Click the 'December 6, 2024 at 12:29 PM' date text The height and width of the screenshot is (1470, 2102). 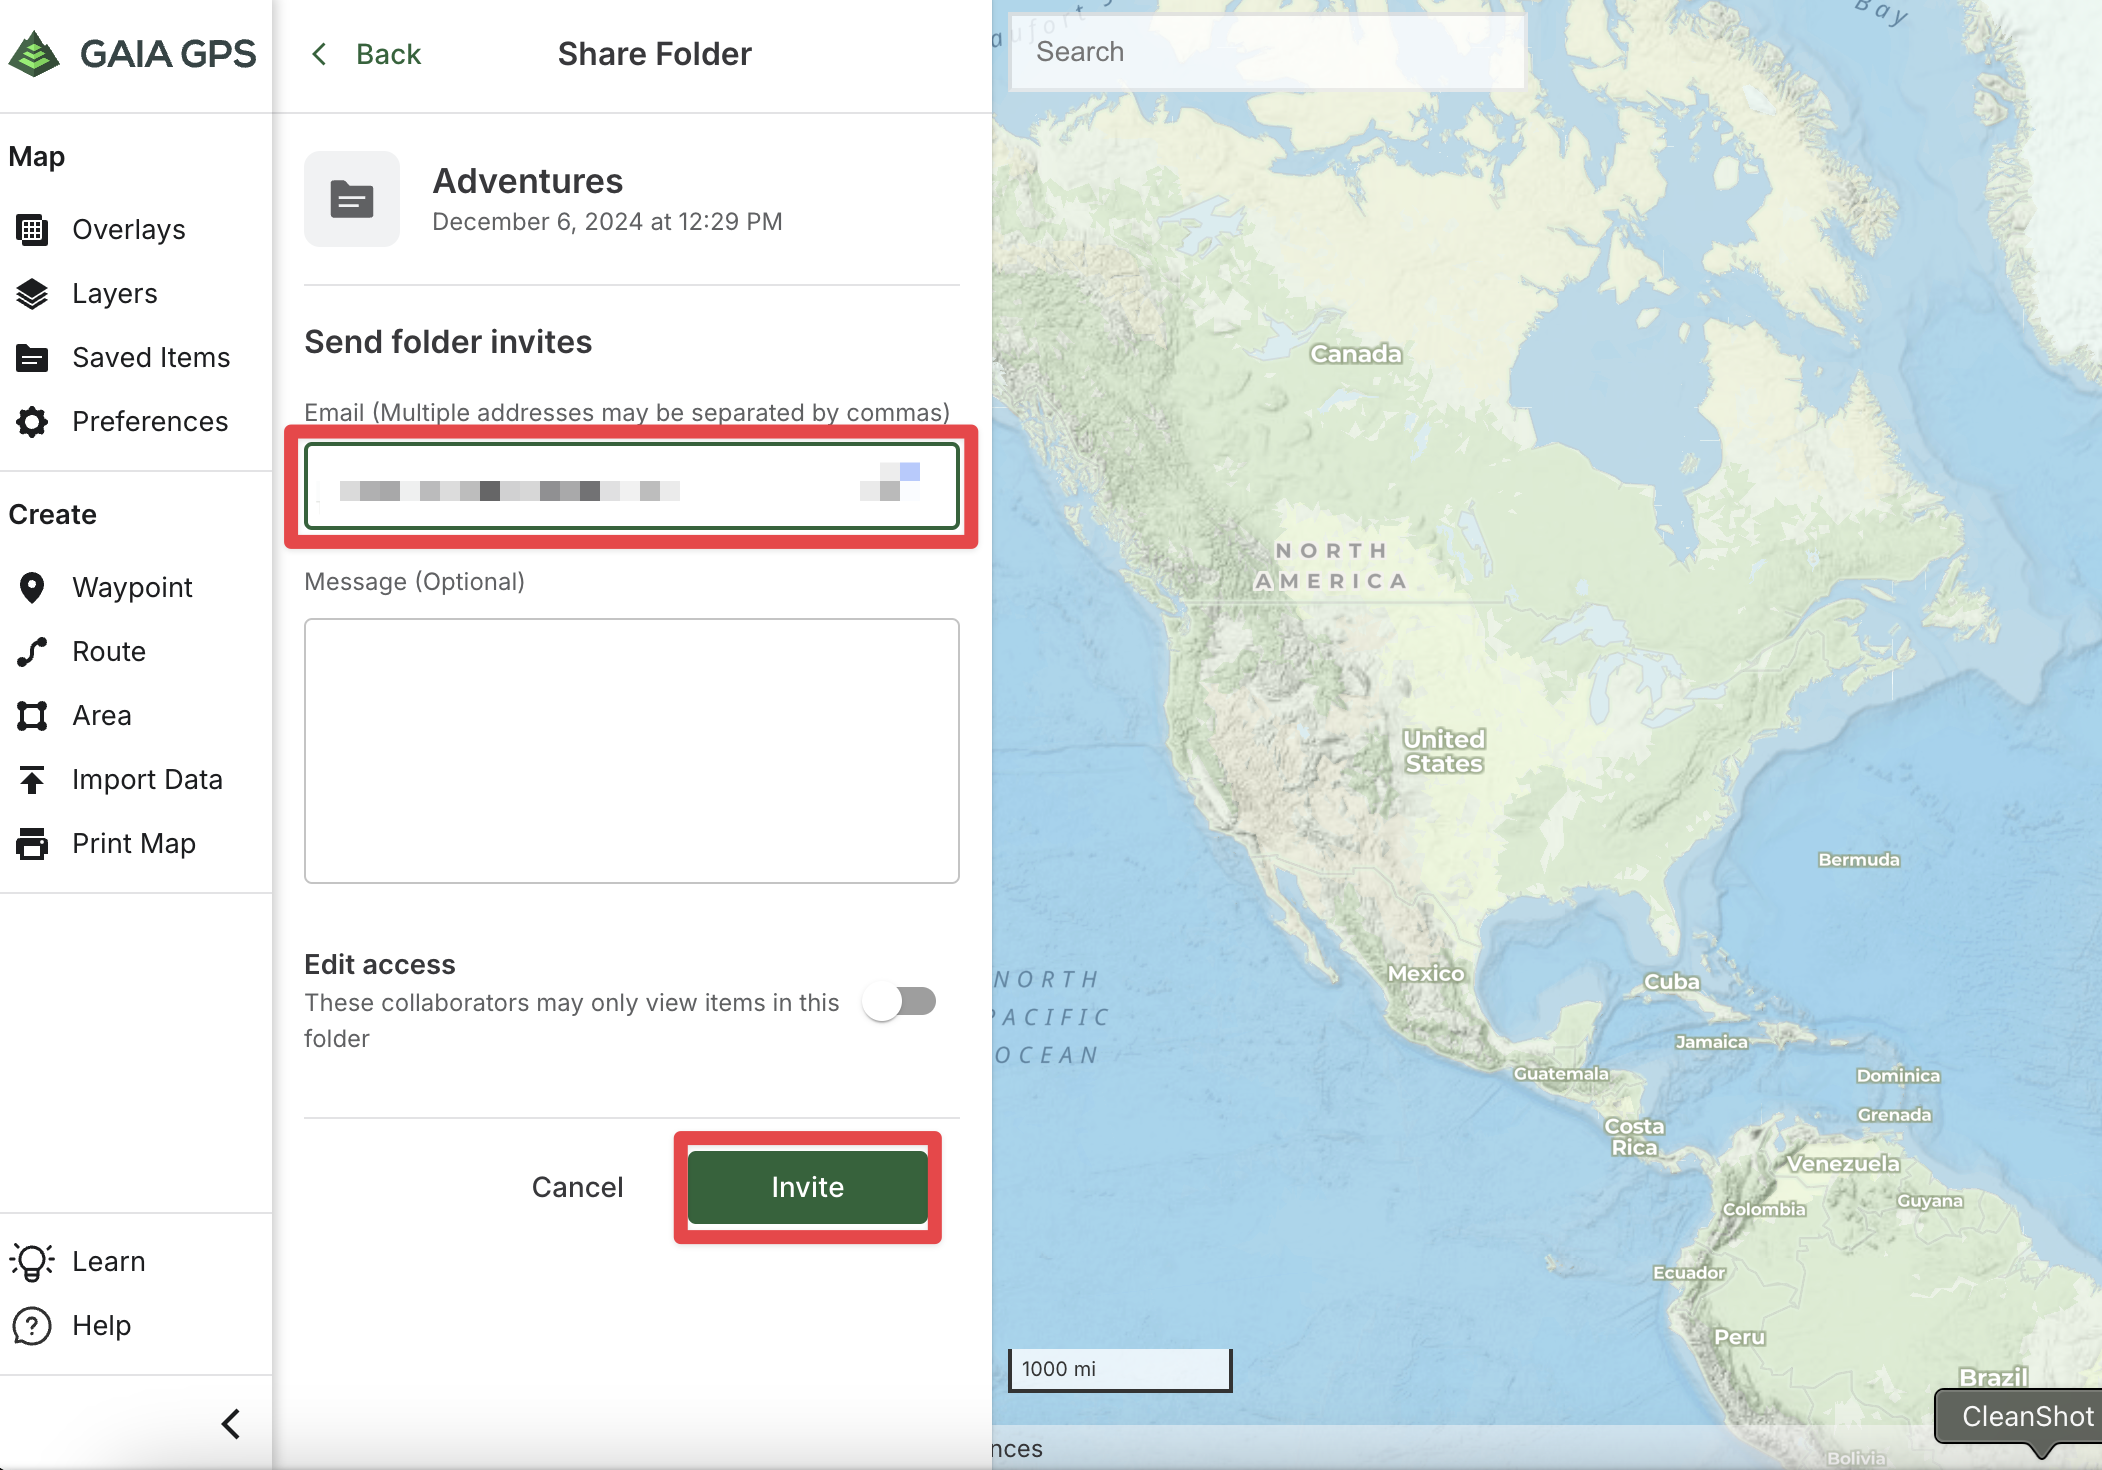607,222
